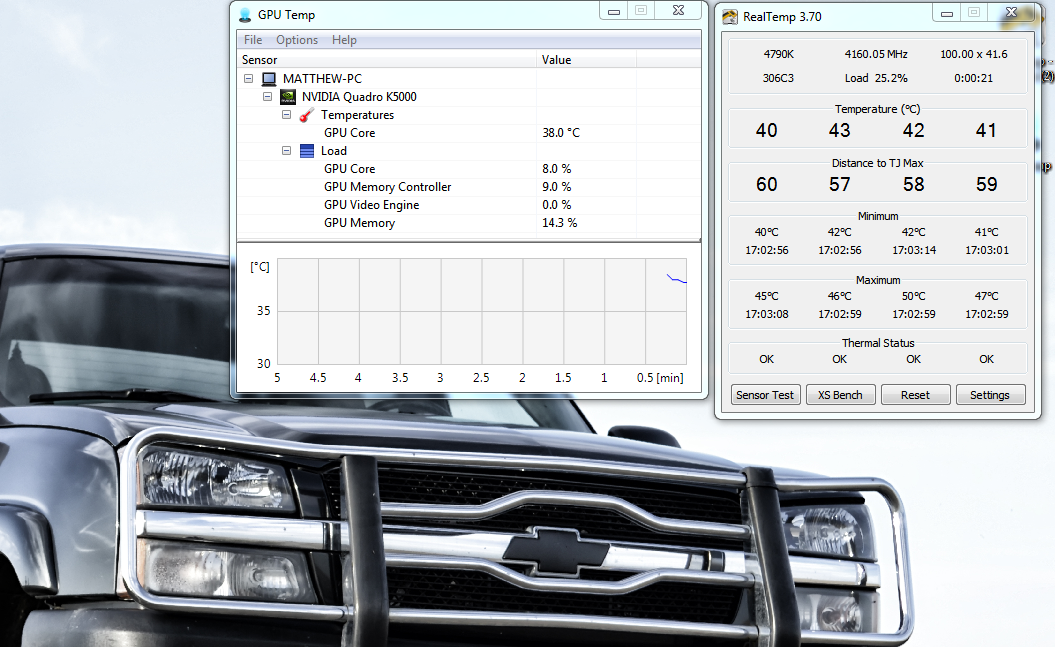The image size is (1055, 647).
Task: Open the File menu in GPU Temp
Action: 253,40
